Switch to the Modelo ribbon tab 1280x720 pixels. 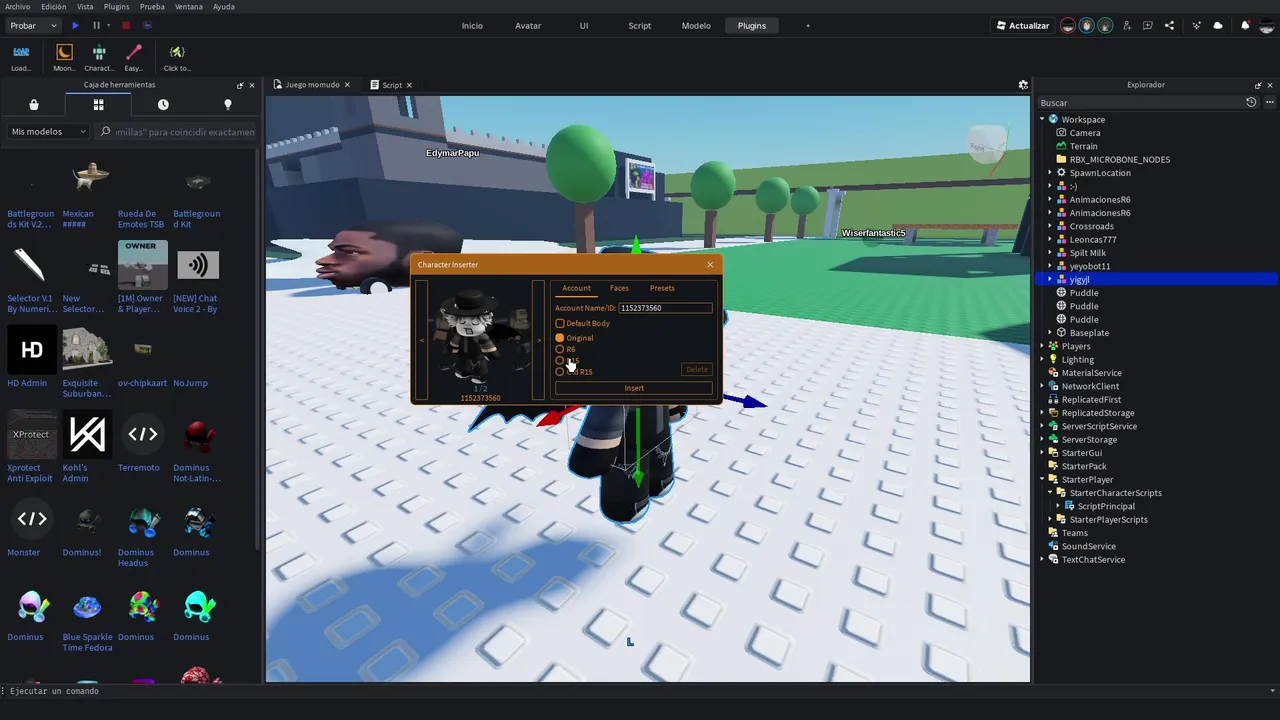click(696, 25)
